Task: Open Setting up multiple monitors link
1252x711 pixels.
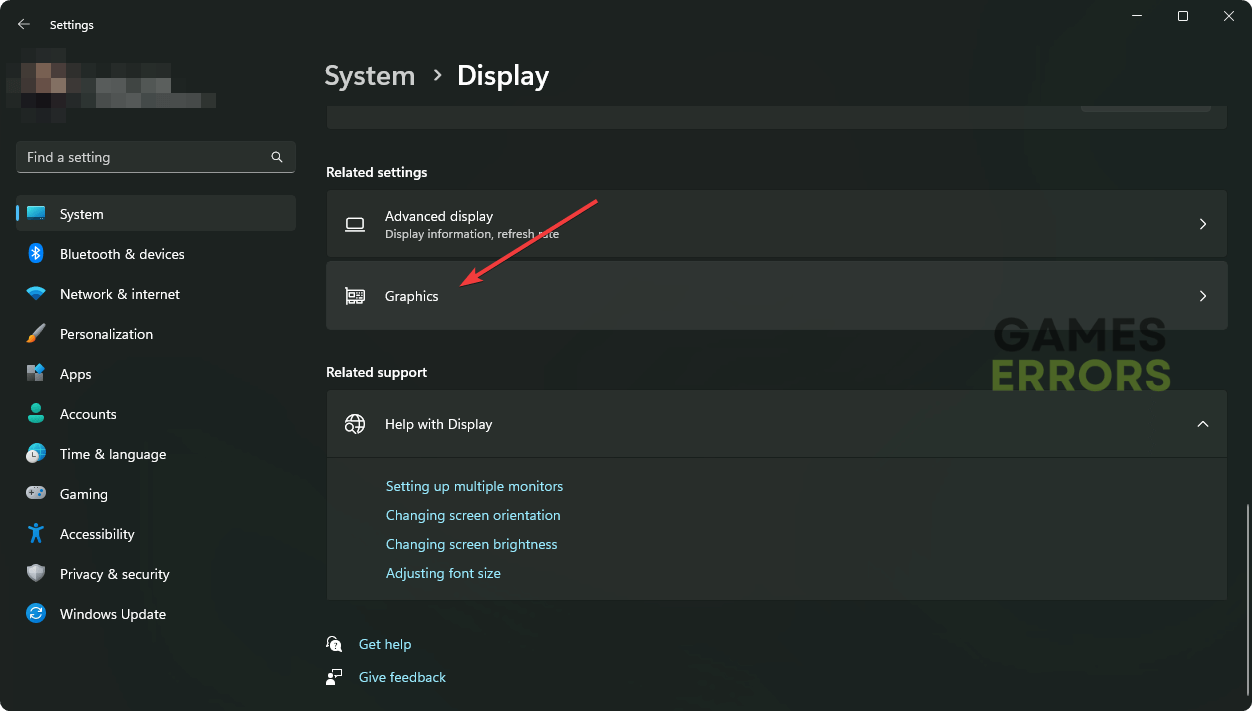Action: (474, 486)
